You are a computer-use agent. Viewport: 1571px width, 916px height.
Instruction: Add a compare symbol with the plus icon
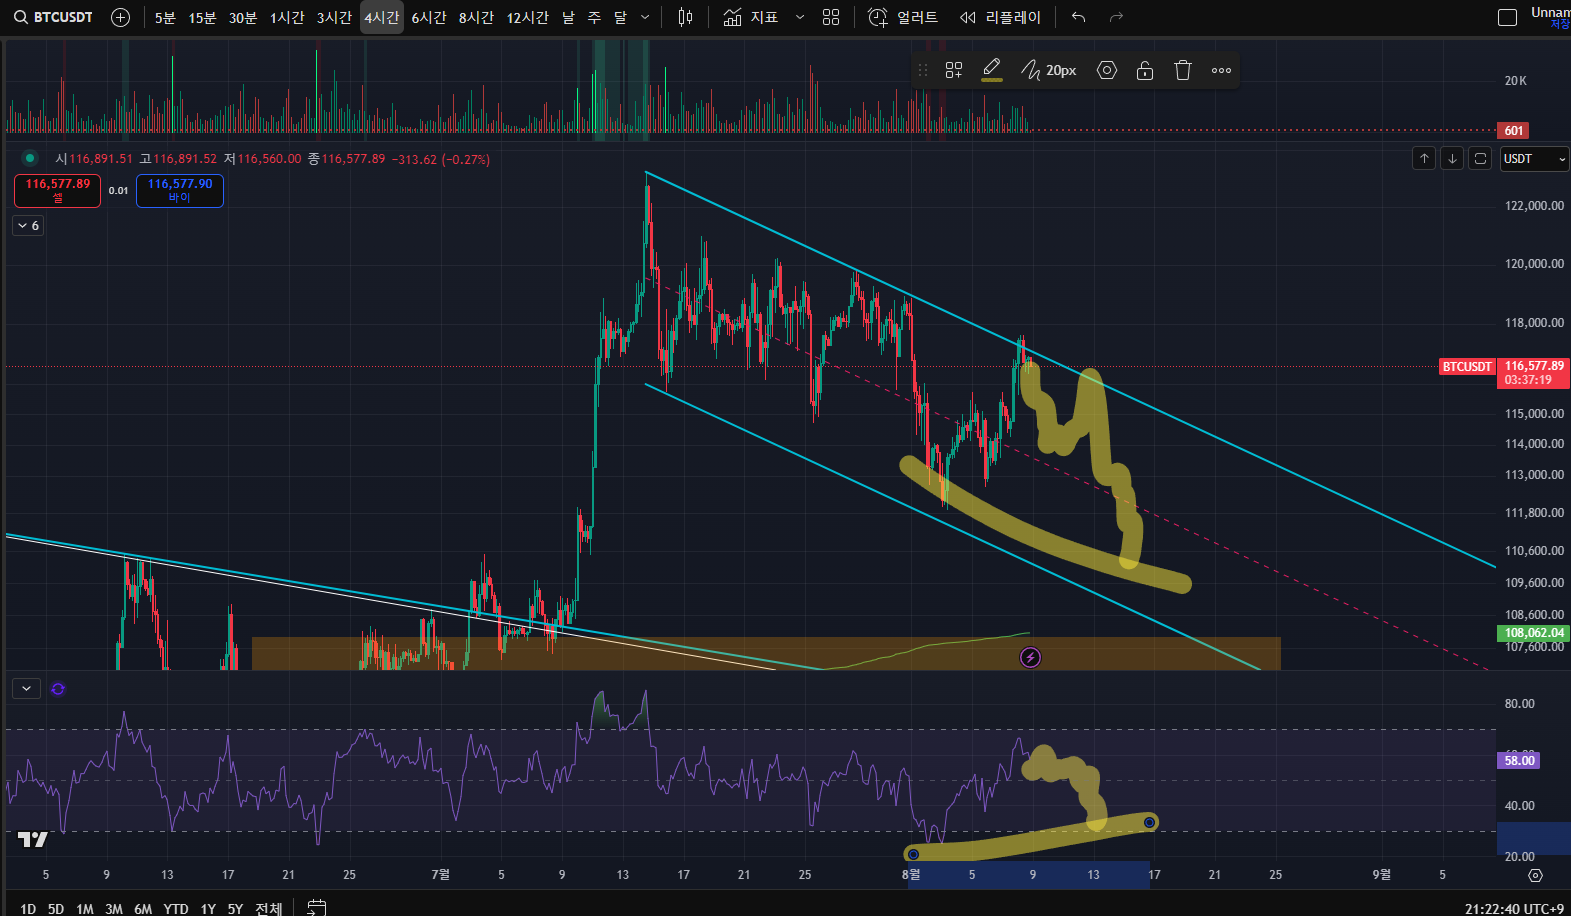click(120, 17)
